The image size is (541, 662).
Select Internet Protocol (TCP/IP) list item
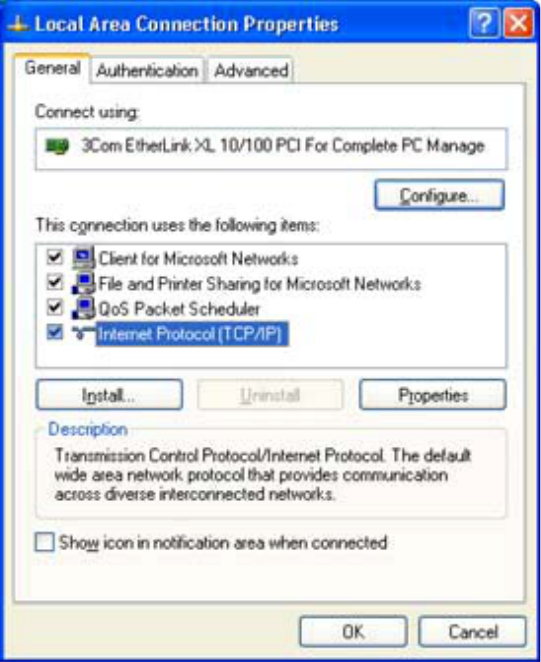pos(192,334)
